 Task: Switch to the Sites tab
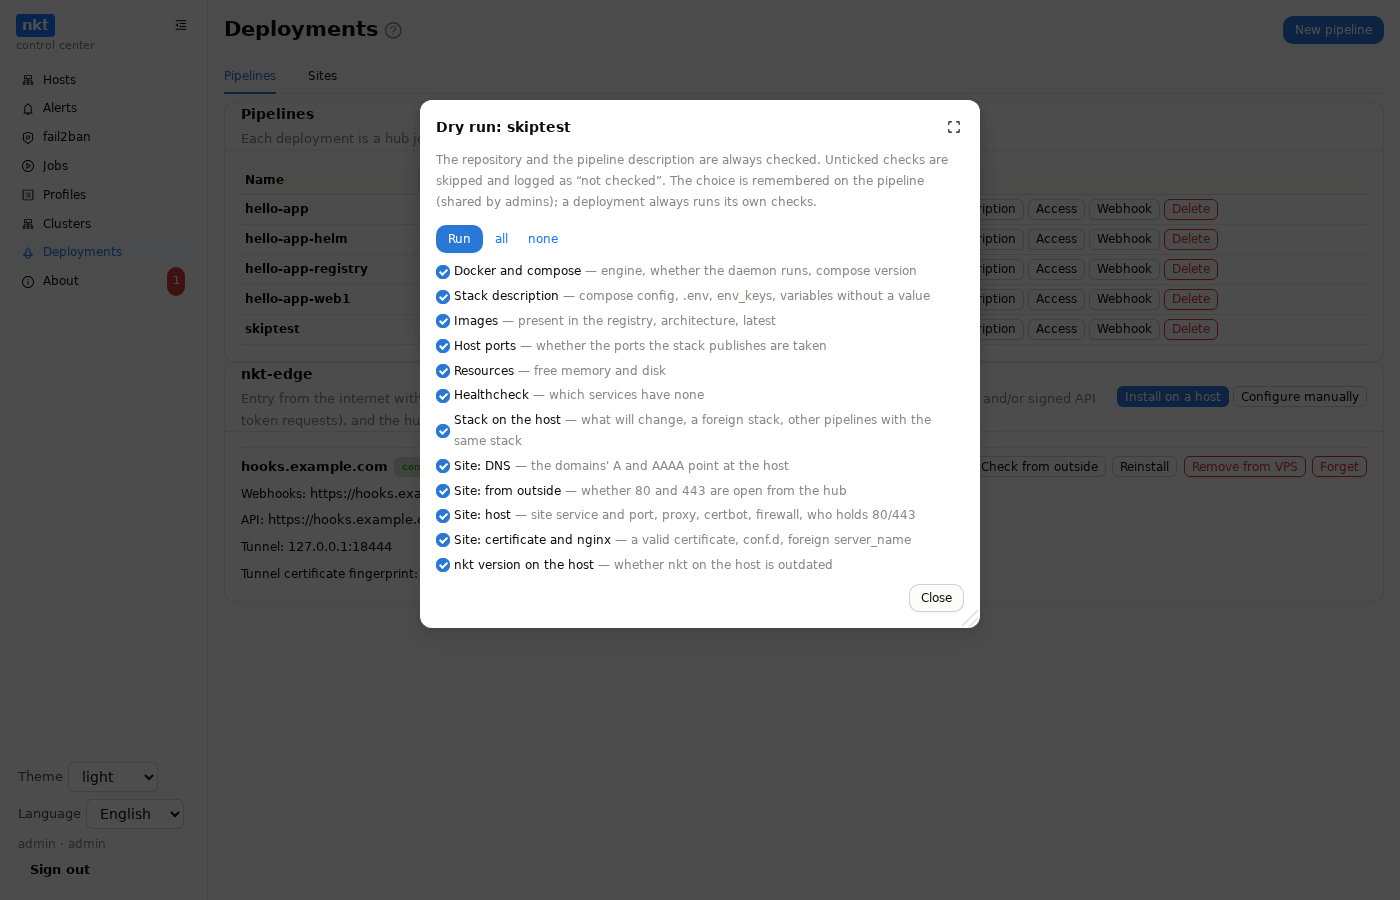pyautogui.click(x=322, y=76)
